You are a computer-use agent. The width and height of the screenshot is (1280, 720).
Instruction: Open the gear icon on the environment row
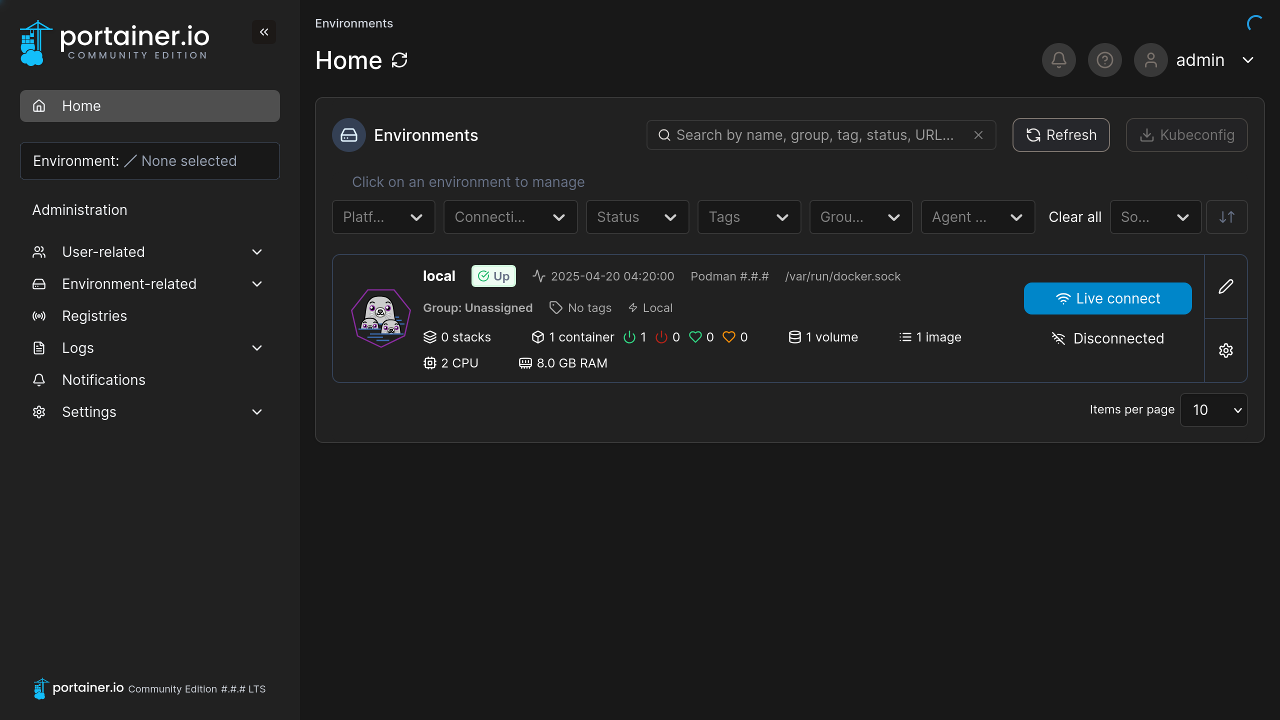[x=1226, y=350]
